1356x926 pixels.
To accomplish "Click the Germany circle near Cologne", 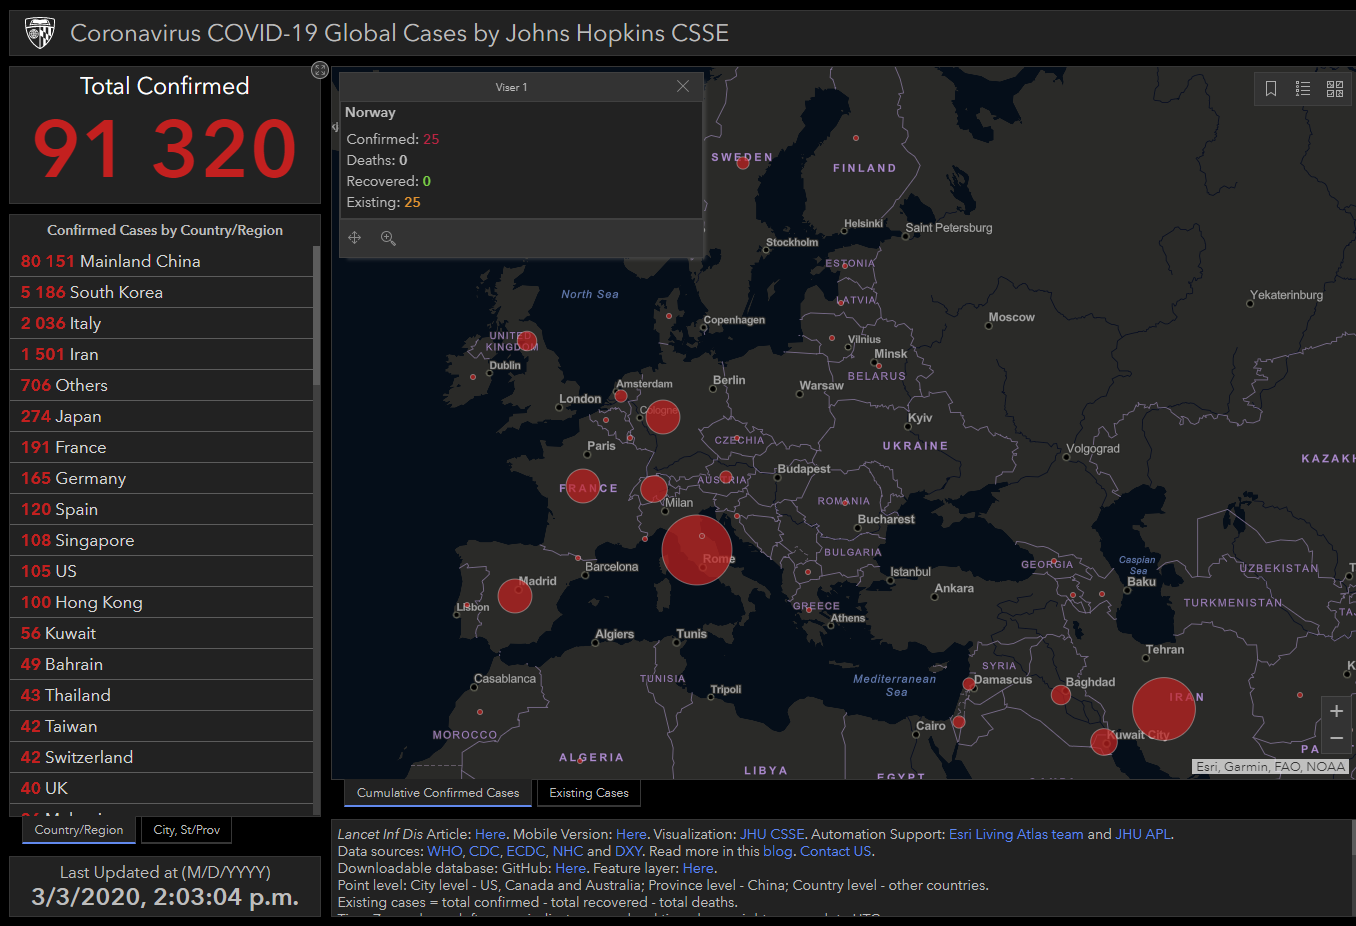I will [663, 416].
